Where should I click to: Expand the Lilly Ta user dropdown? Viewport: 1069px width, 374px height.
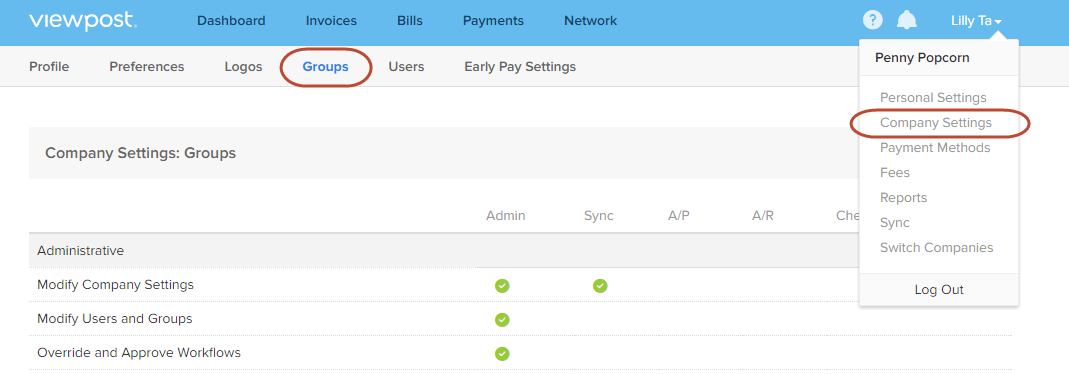tap(976, 21)
